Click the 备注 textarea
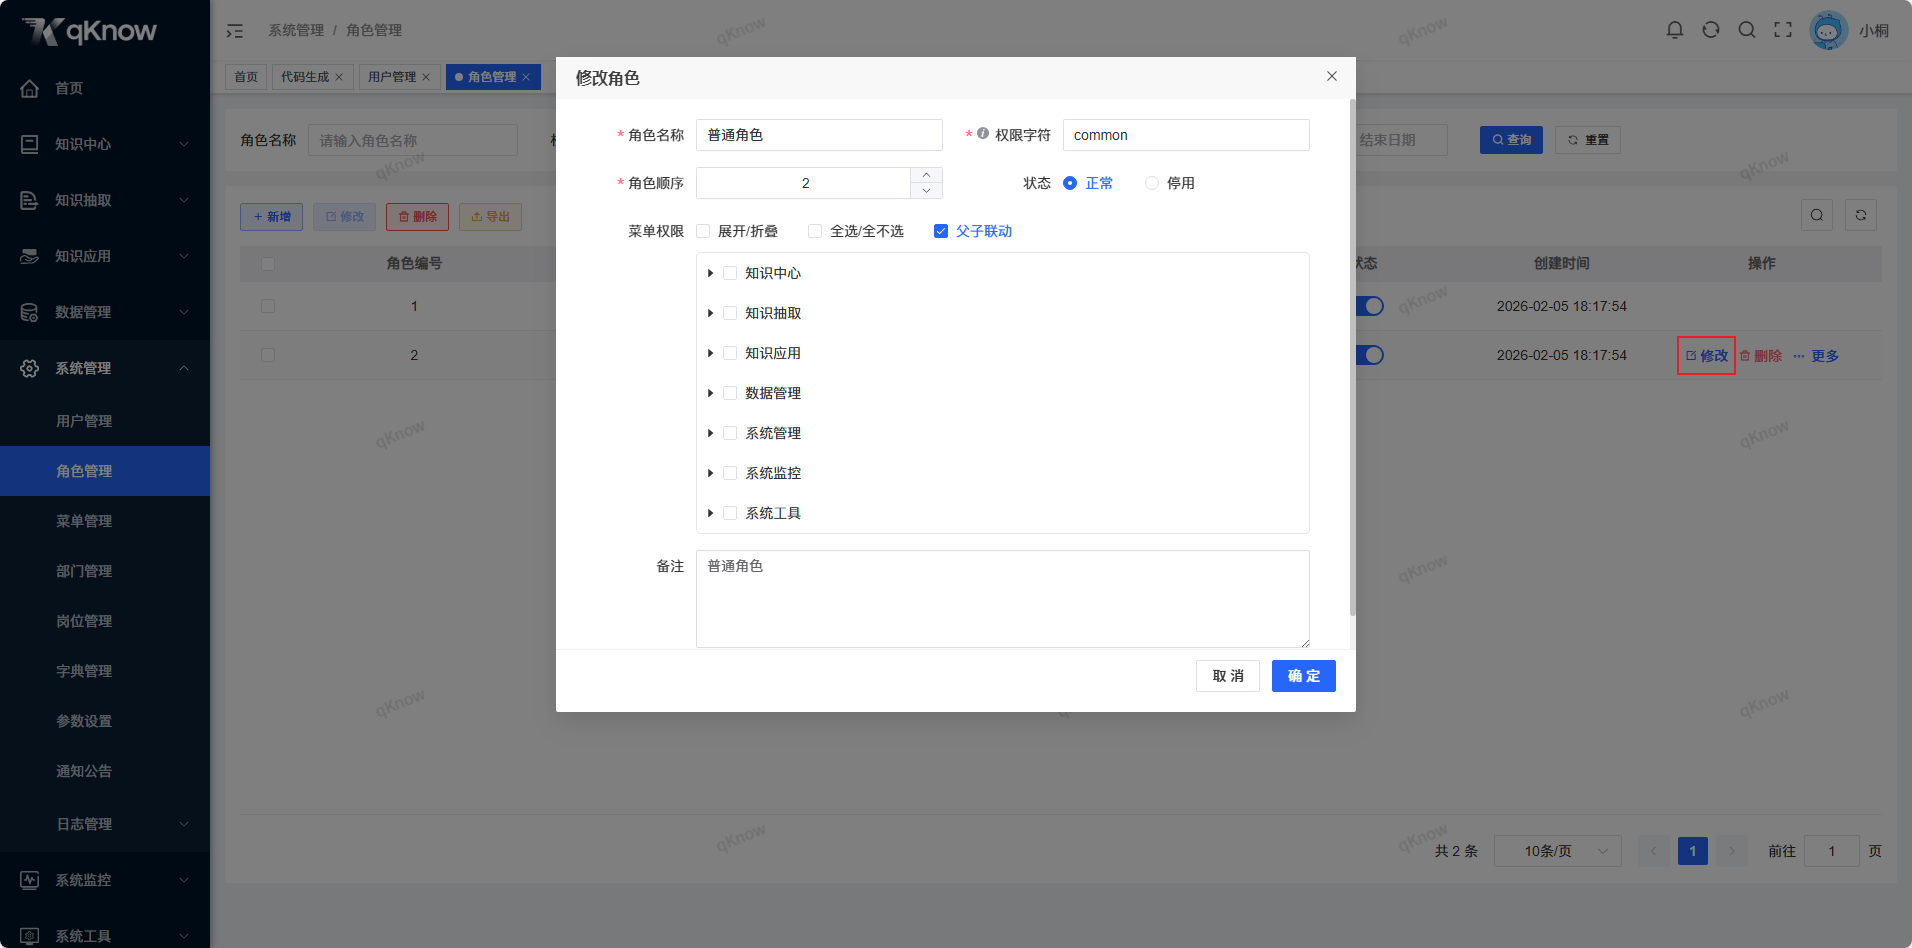1912x948 pixels. (1003, 599)
